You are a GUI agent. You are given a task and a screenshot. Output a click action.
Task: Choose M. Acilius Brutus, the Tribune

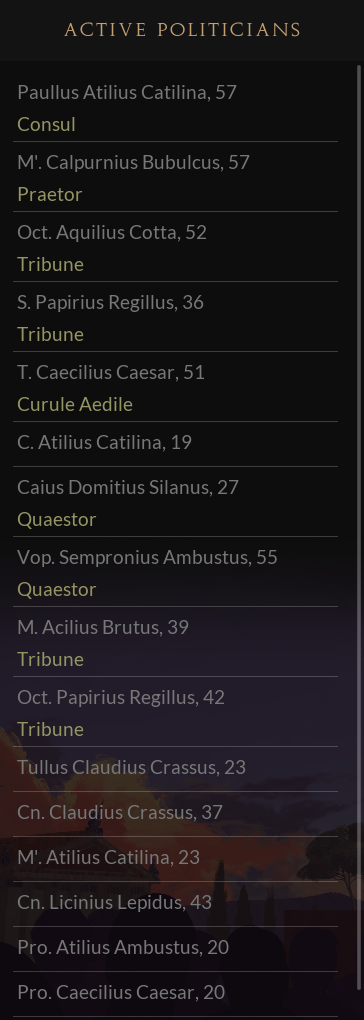click(176, 643)
